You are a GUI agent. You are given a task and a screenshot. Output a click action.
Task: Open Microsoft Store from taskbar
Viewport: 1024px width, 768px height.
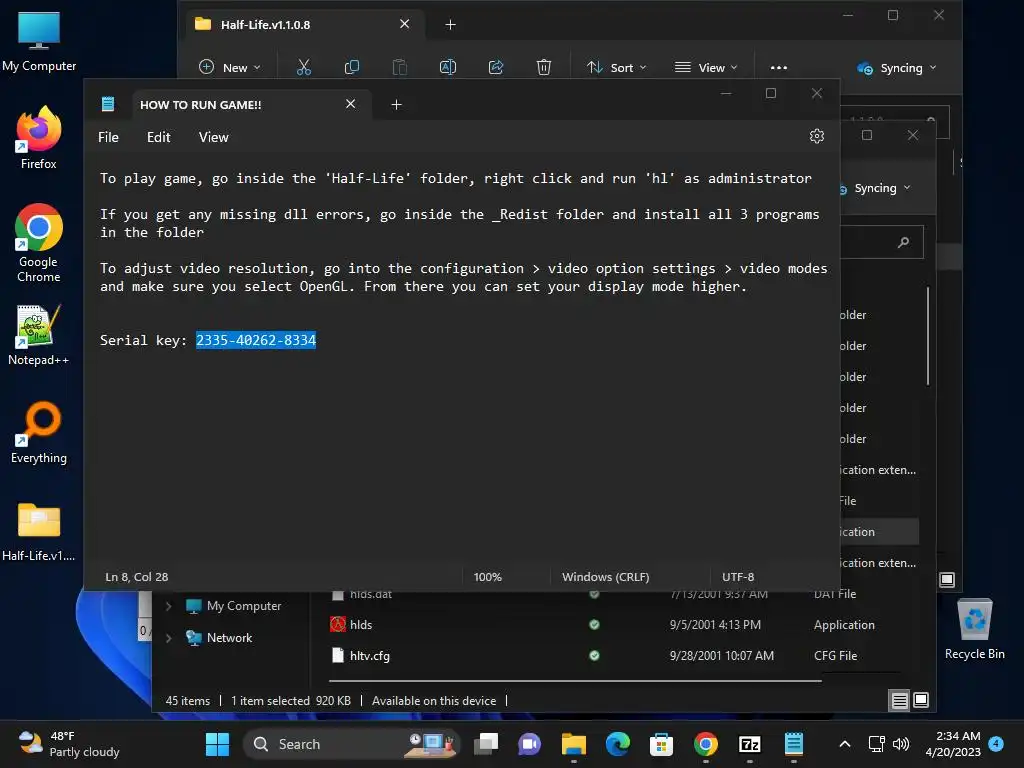tap(661, 744)
